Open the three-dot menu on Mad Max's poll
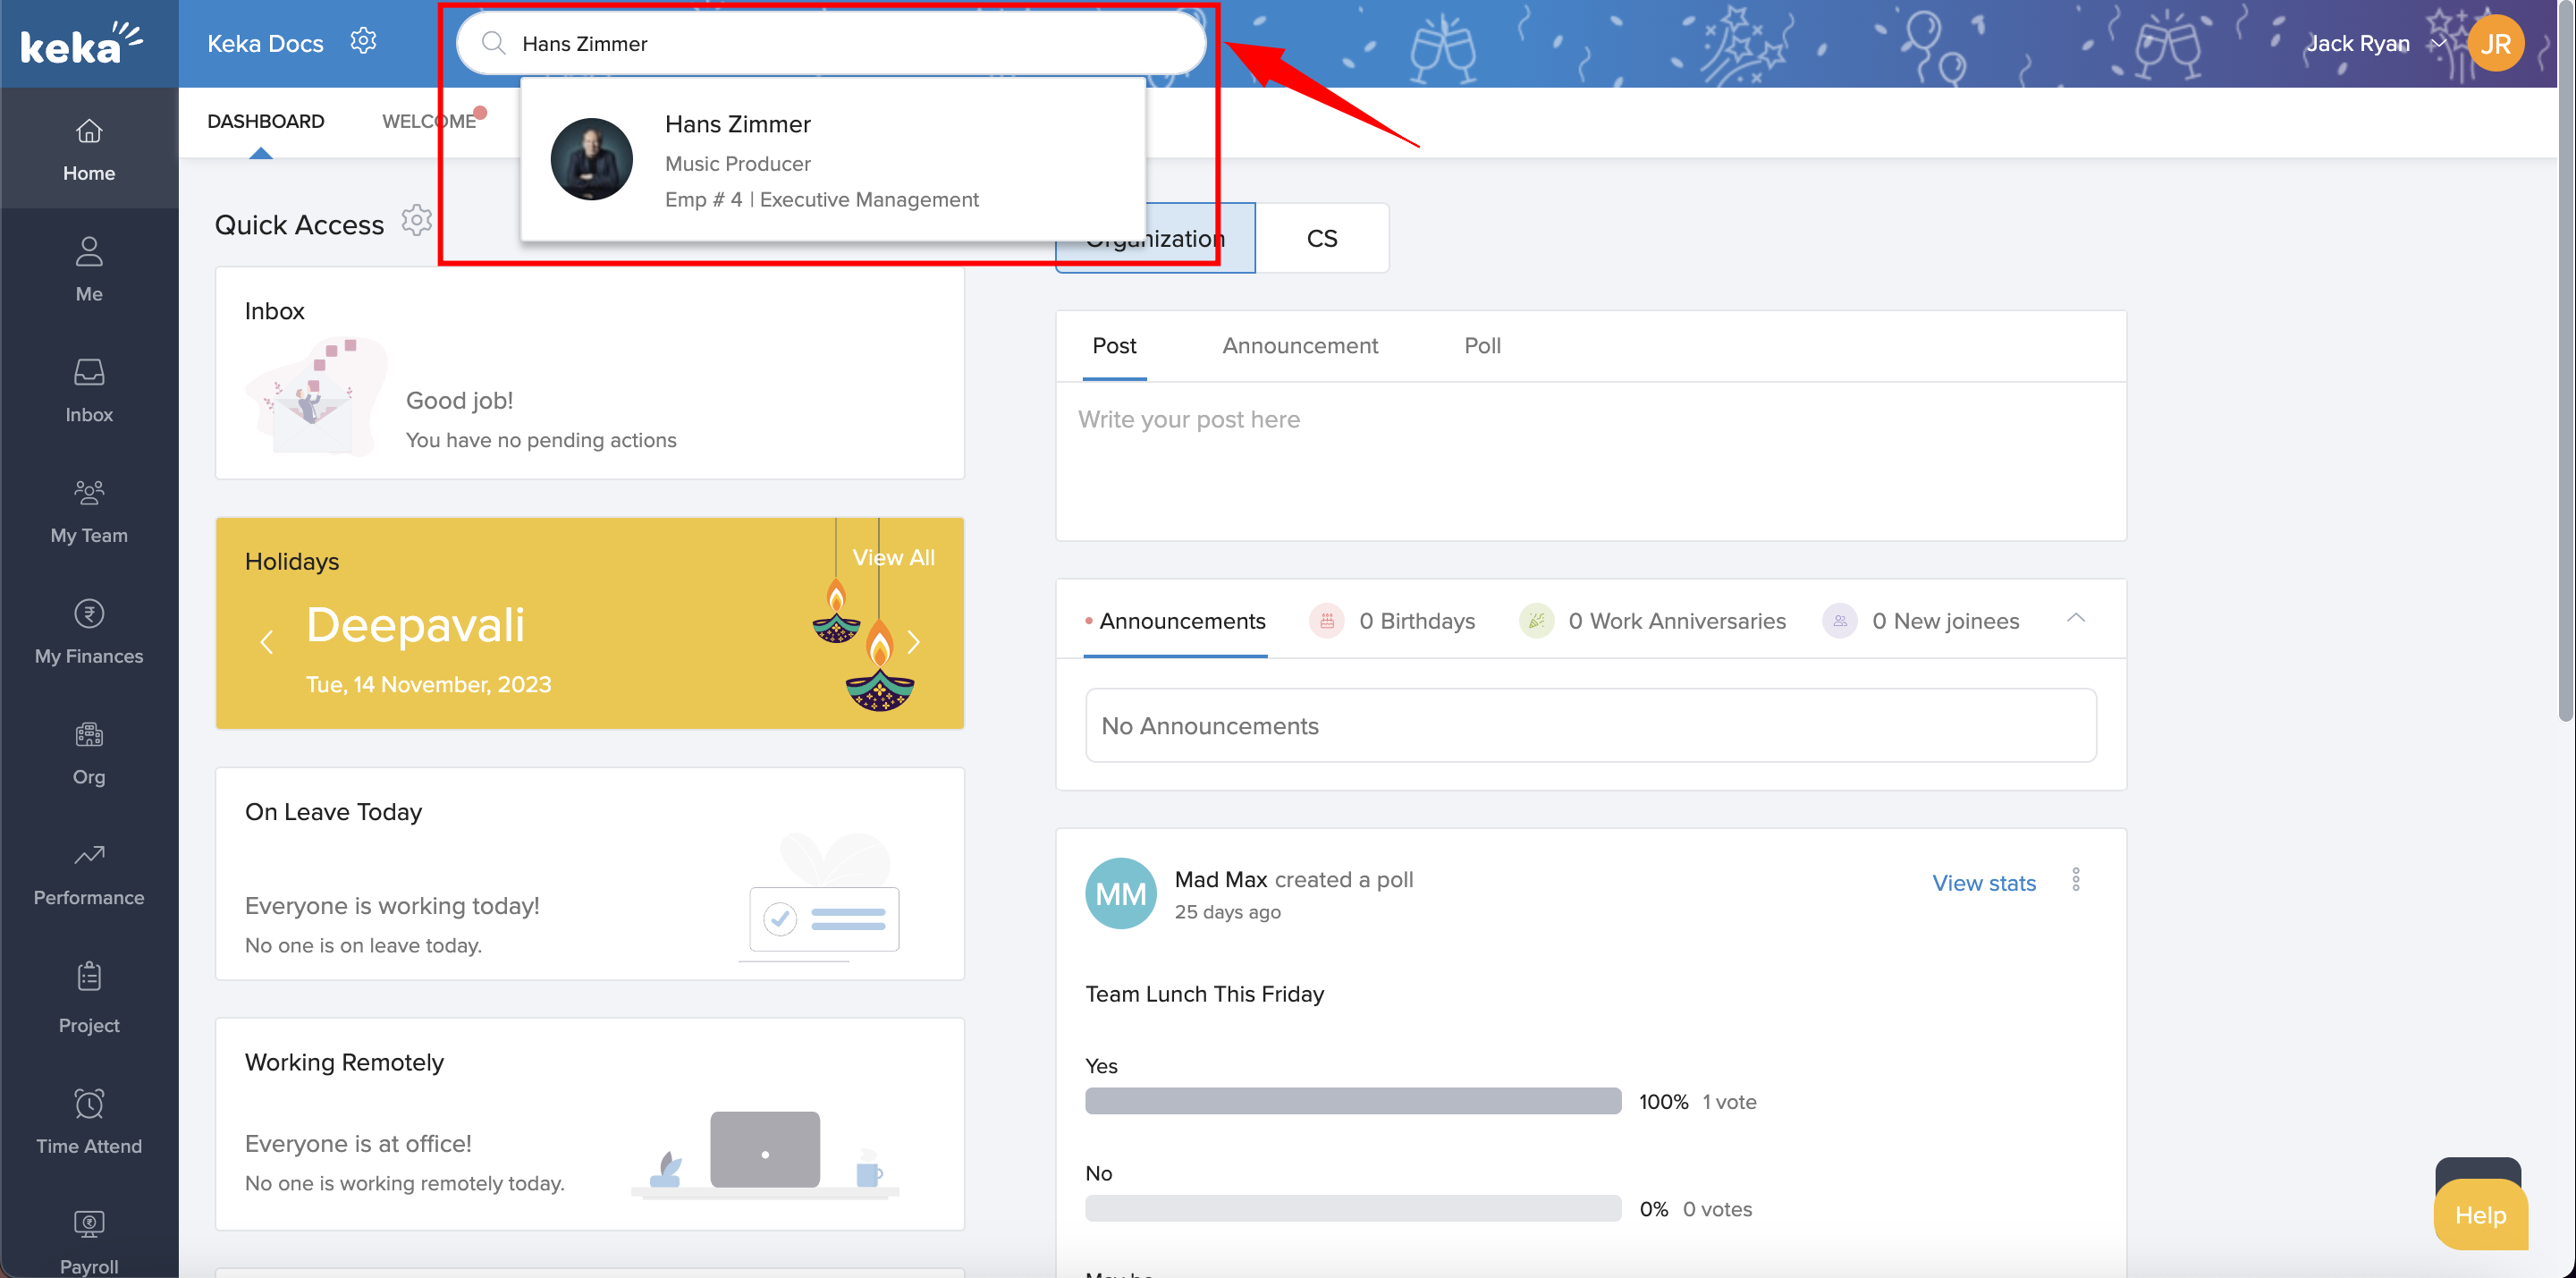2576x1278 pixels. [x=2076, y=880]
